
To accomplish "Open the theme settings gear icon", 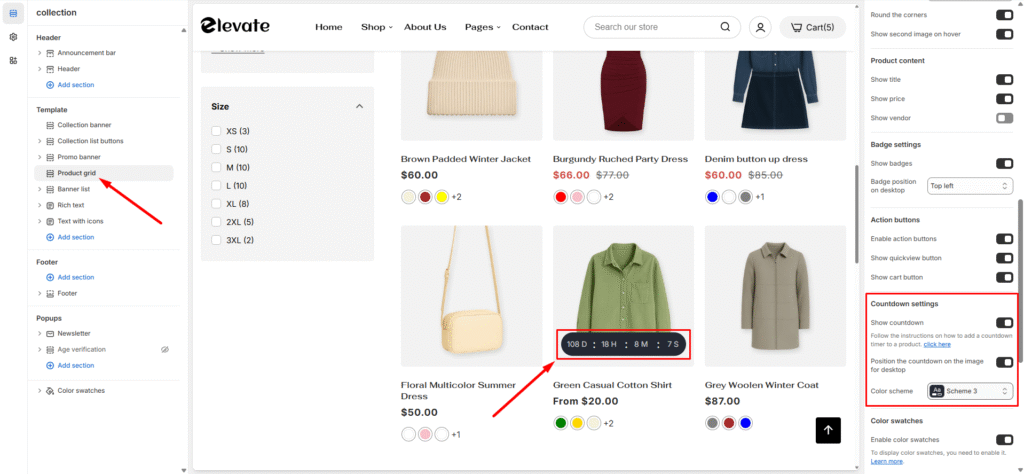I will [x=13, y=37].
